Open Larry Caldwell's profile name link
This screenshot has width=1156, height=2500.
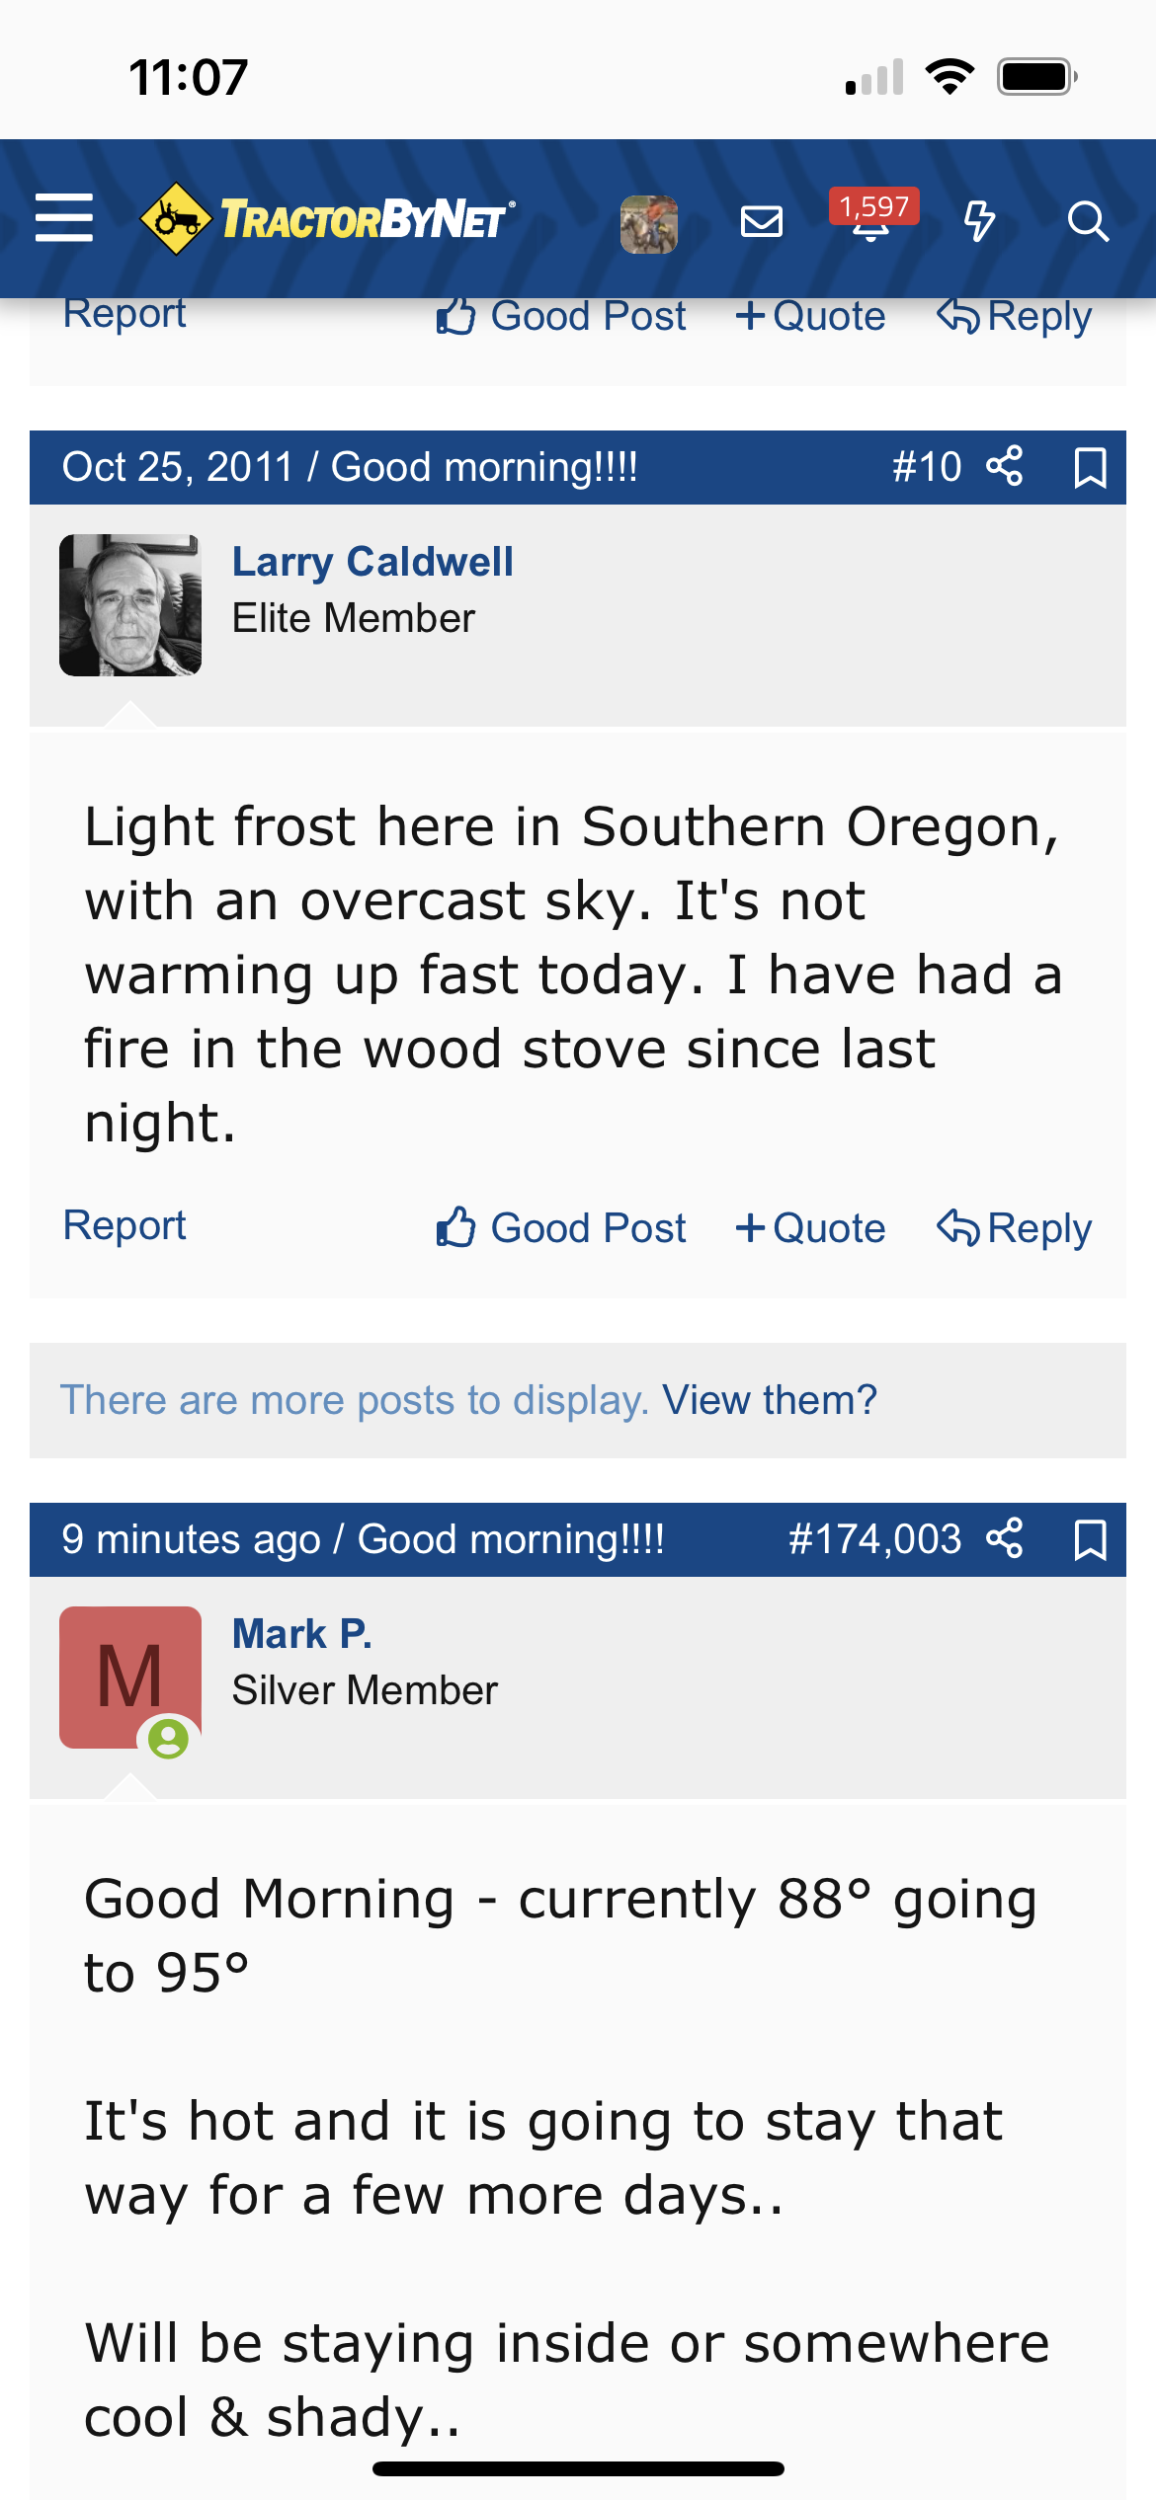372,562
